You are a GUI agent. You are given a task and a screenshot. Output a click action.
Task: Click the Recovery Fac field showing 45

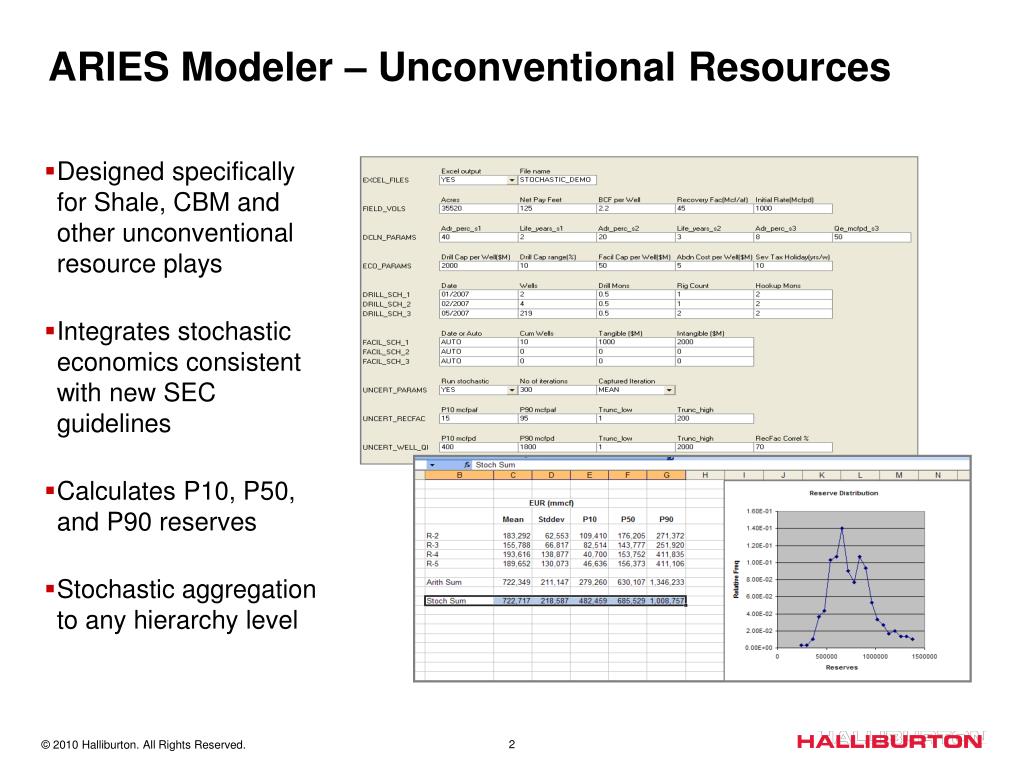point(714,209)
